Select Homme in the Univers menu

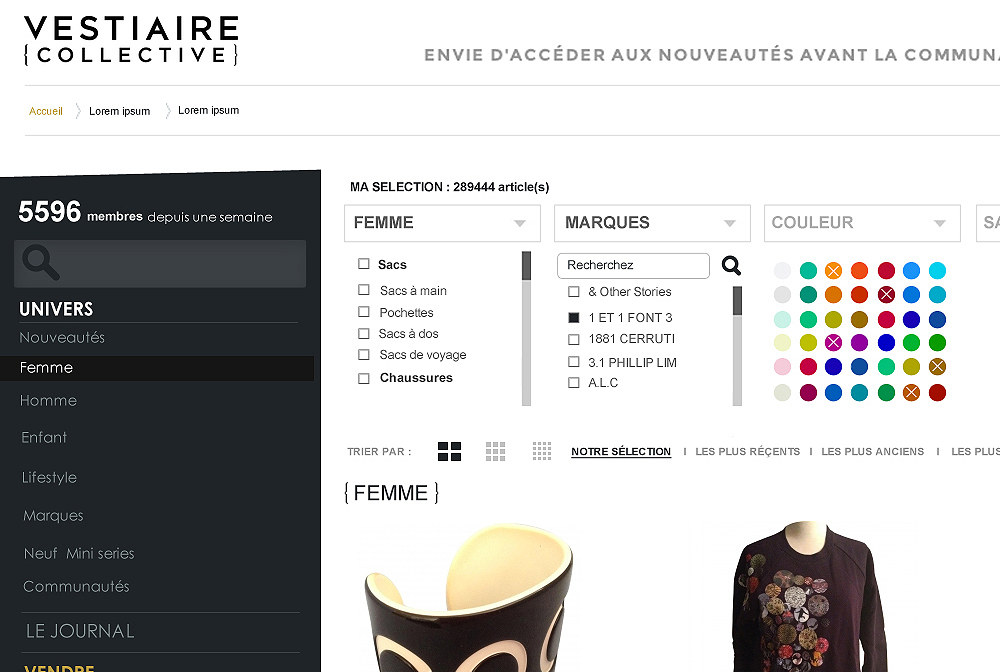pos(48,400)
